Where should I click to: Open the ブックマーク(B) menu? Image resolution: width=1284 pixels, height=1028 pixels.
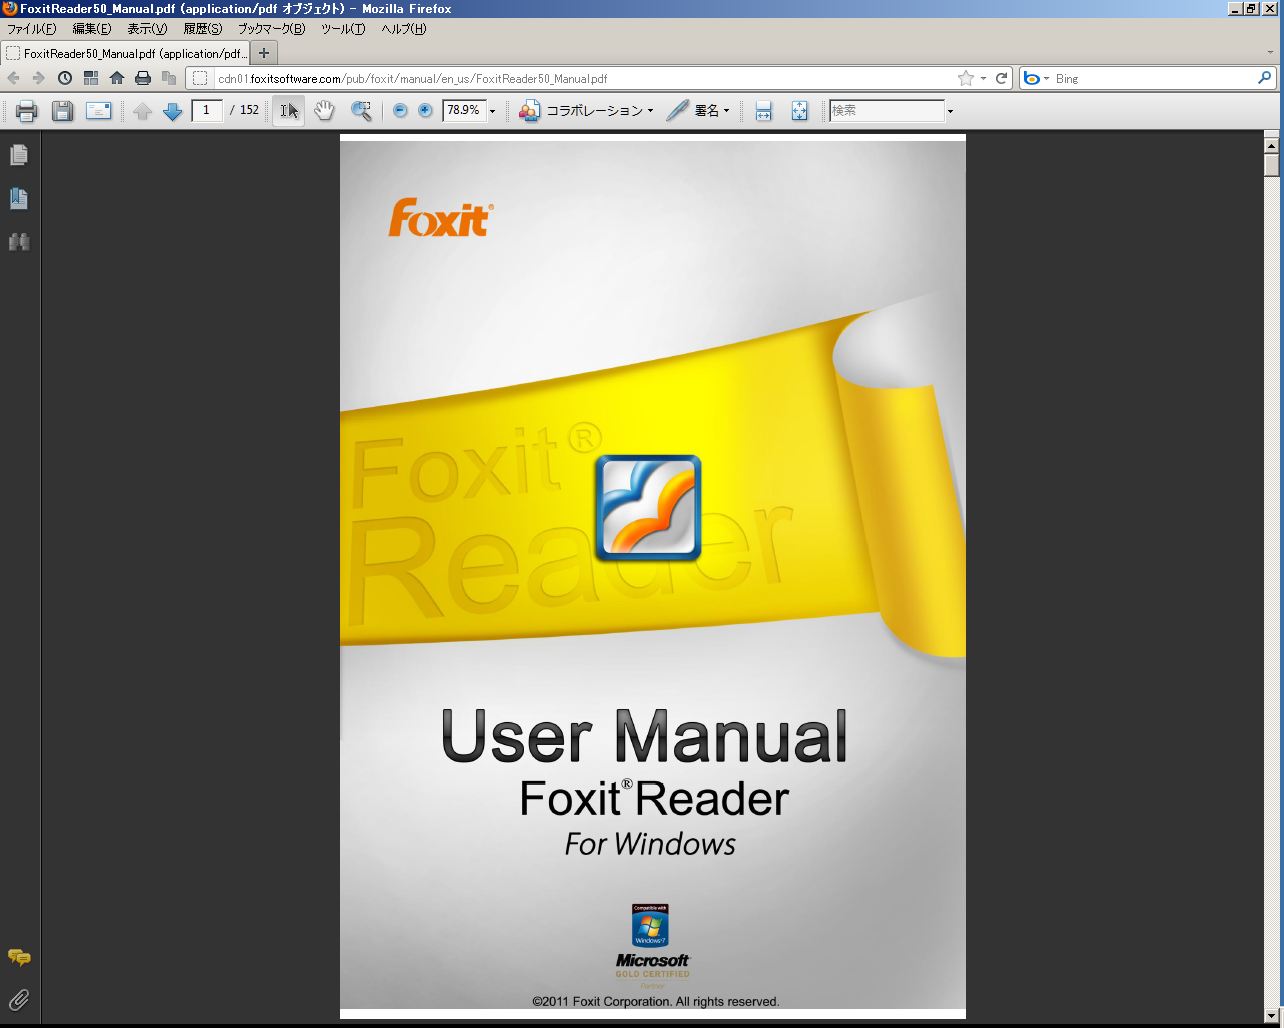(271, 29)
